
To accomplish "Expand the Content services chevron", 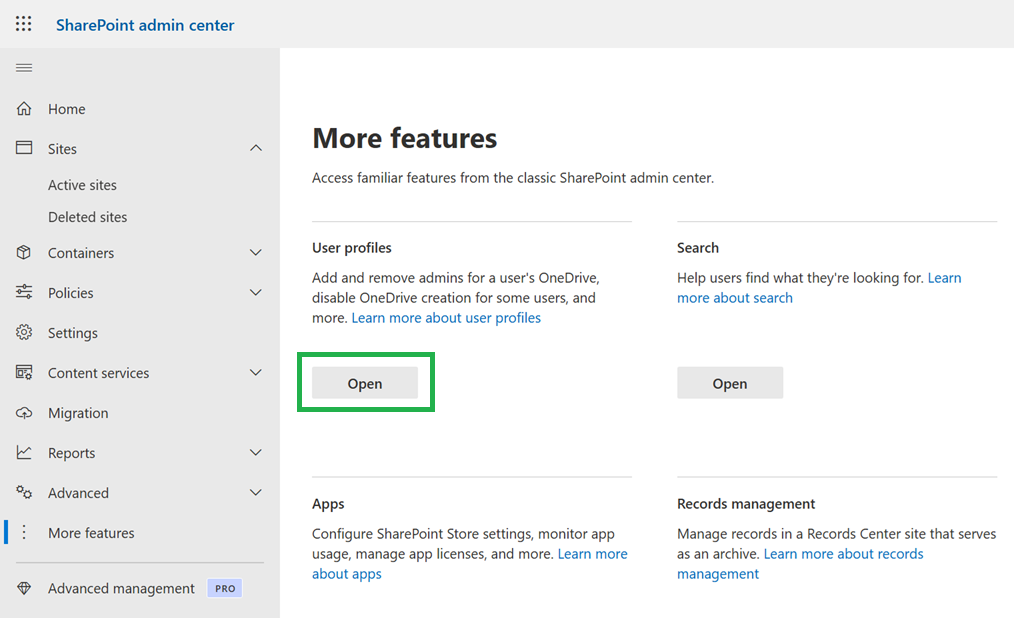I will 256,372.
